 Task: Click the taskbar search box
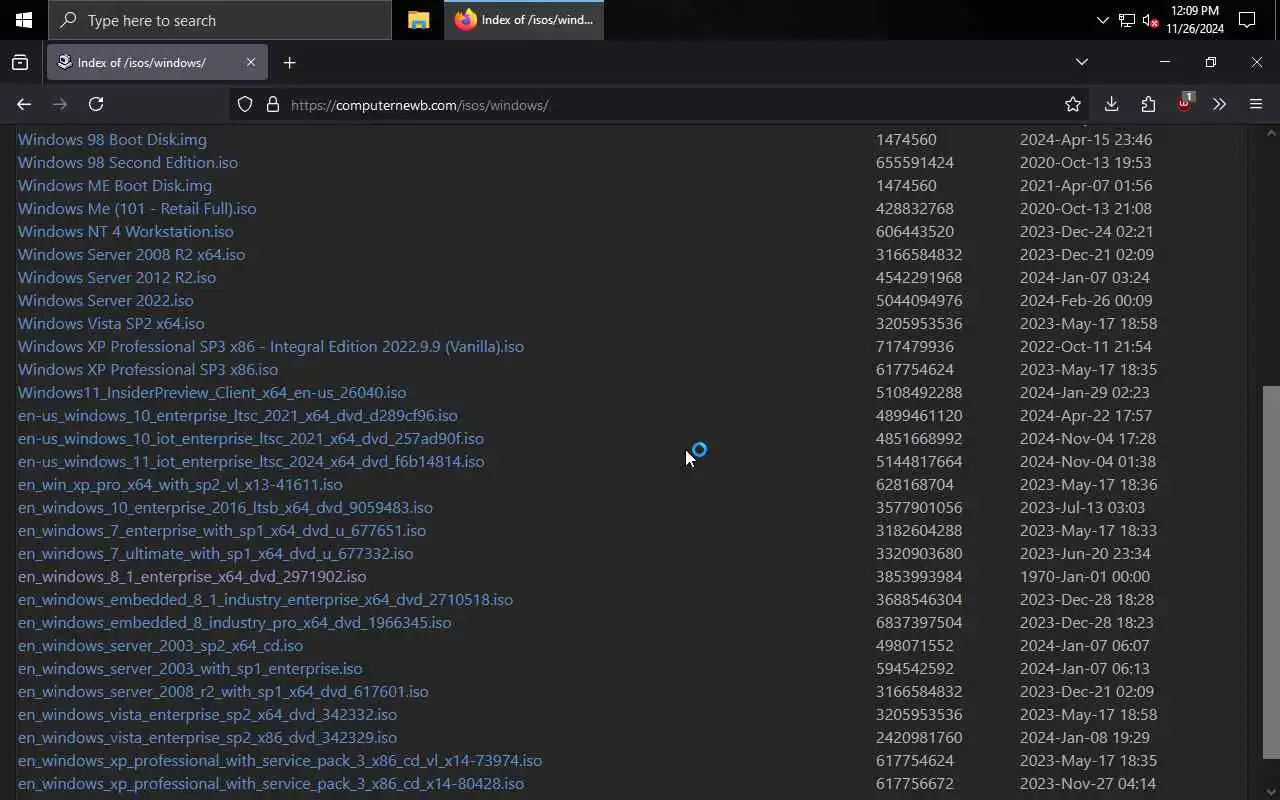(x=220, y=20)
